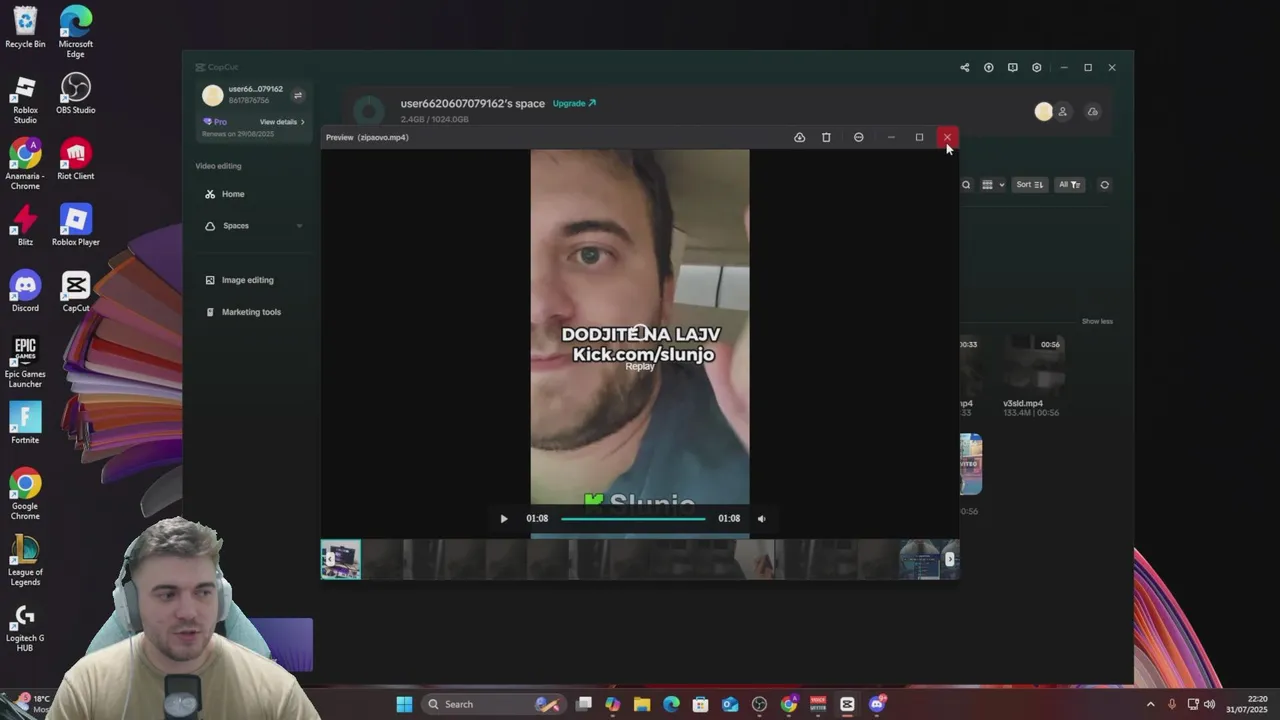Image resolution: width=1280 pixels, height=720 pixels.
Task: Click the circled minus icon in preview toolbar
Action: (x=858, y=137)
